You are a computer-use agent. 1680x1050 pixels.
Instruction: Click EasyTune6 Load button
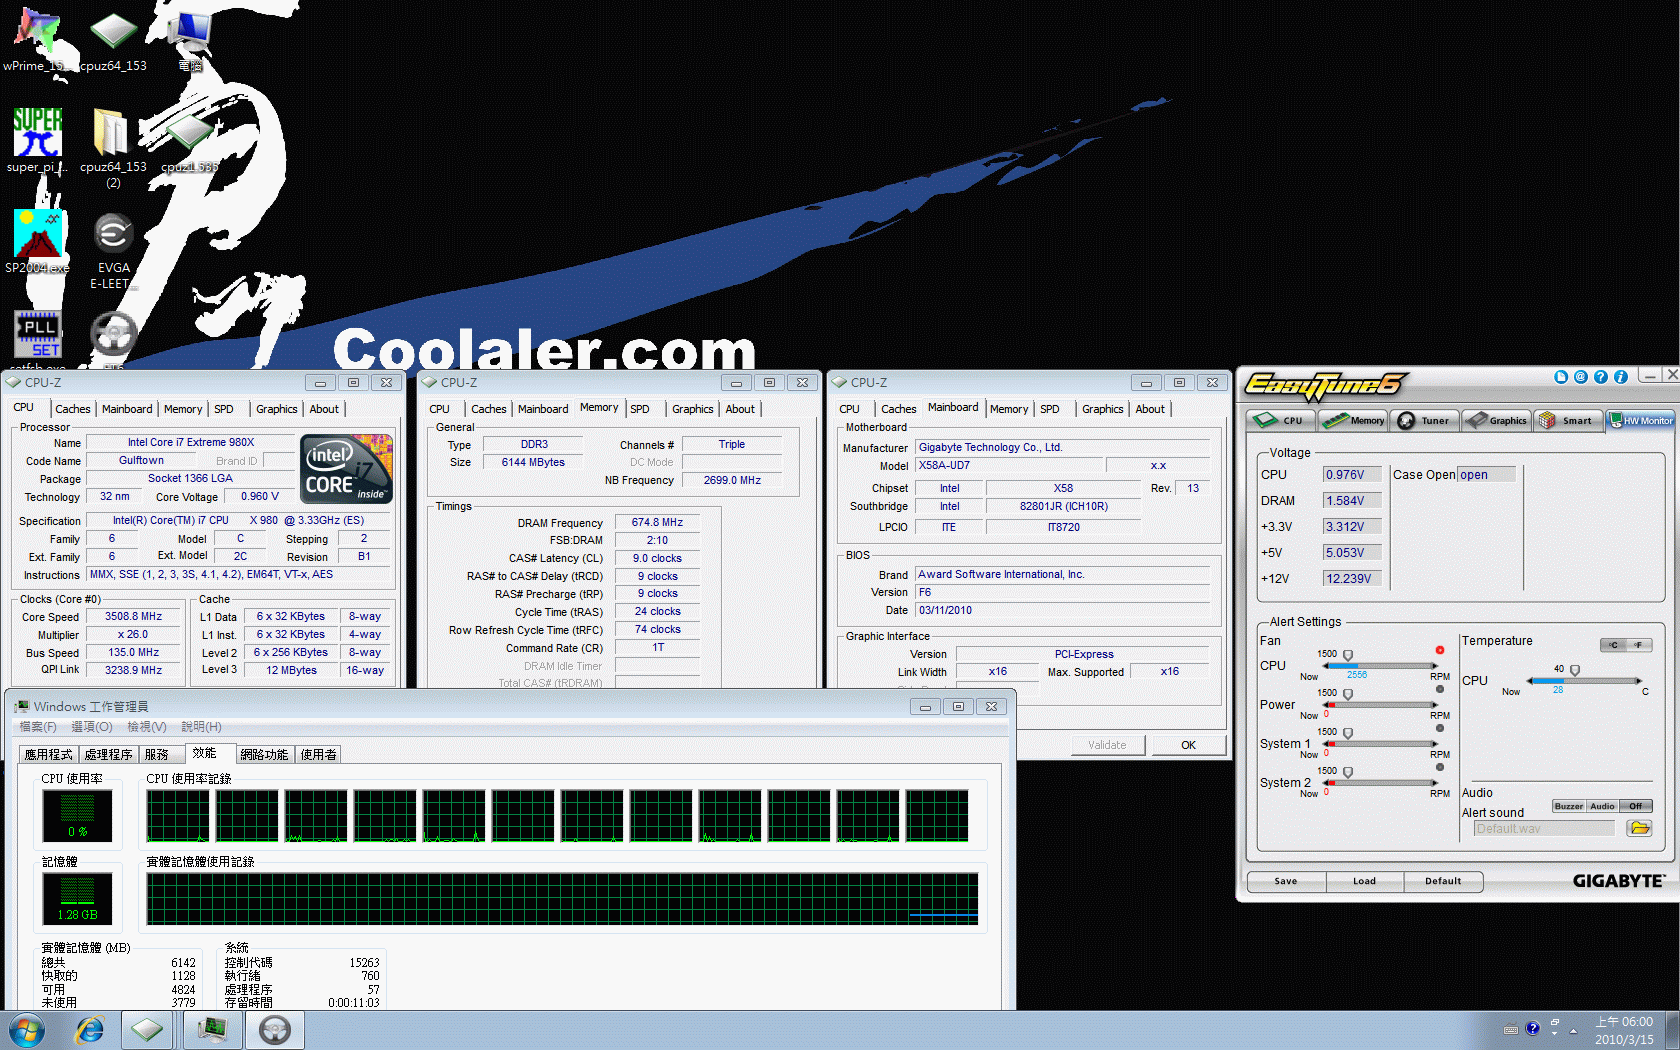pos(1364,881)
